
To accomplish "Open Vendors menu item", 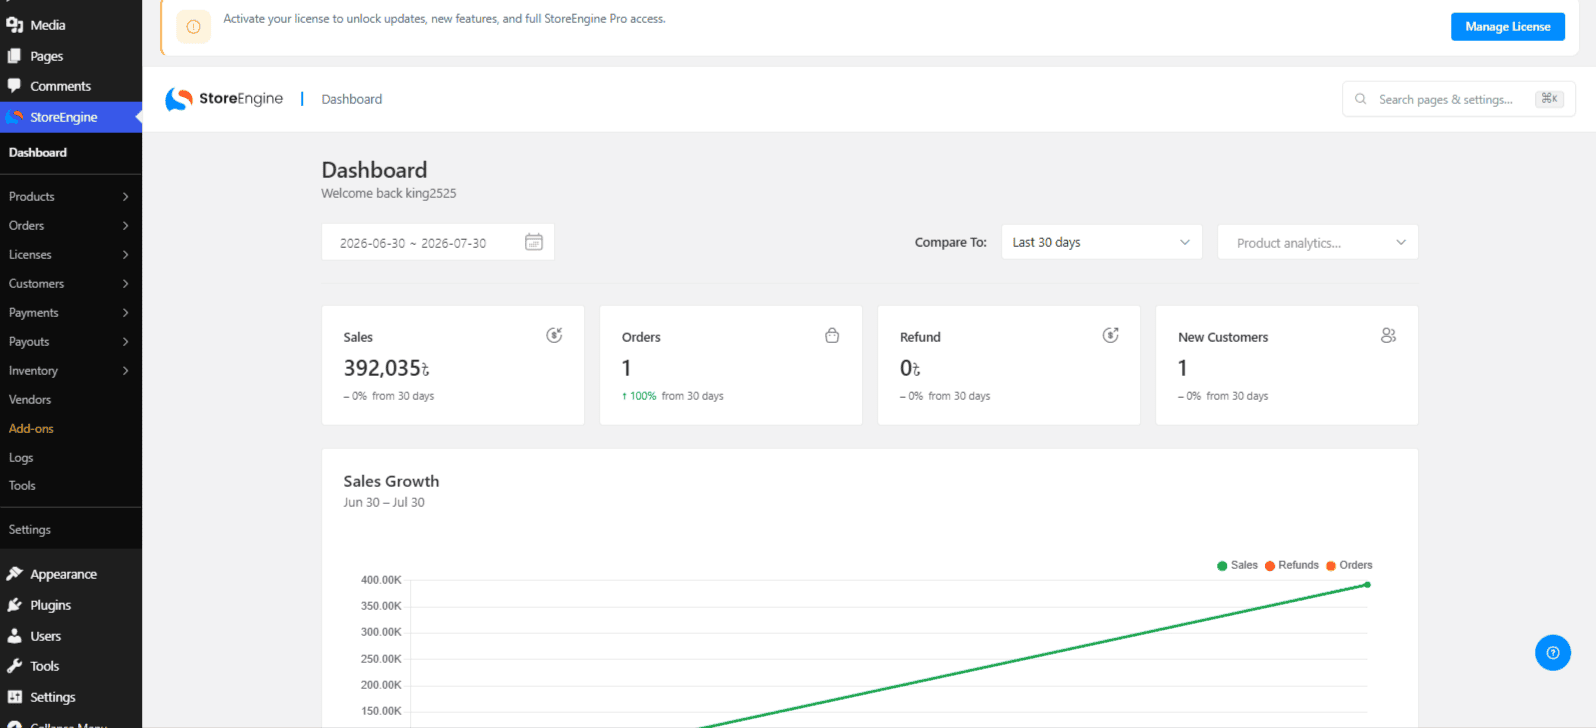I will tap(30, 399).
